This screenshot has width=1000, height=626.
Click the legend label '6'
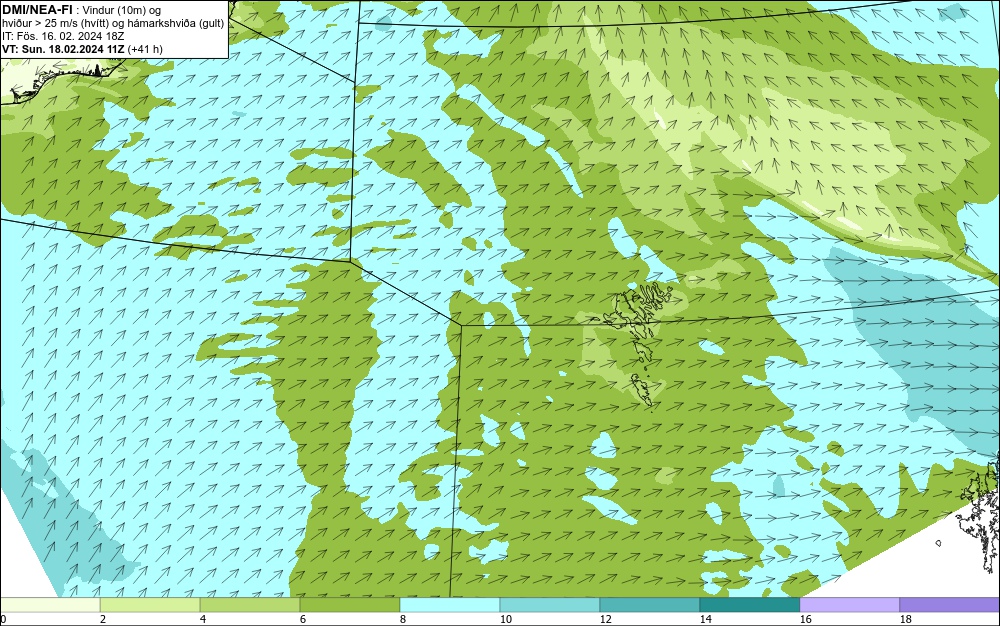[x=303, y=619]
